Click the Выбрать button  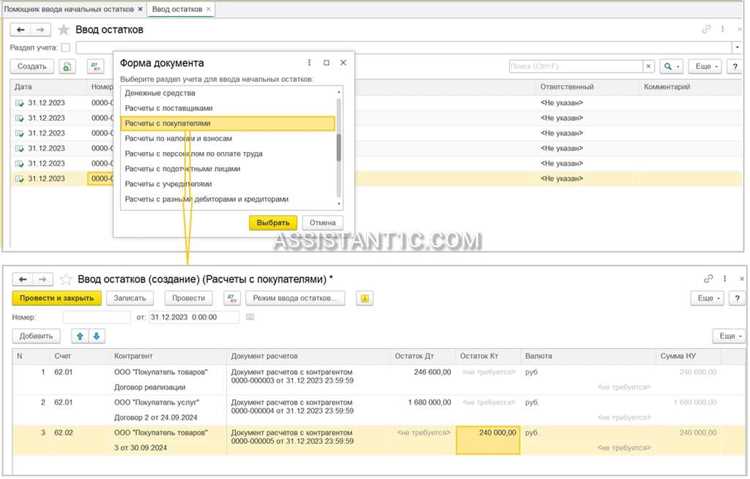tap(273, 223)
